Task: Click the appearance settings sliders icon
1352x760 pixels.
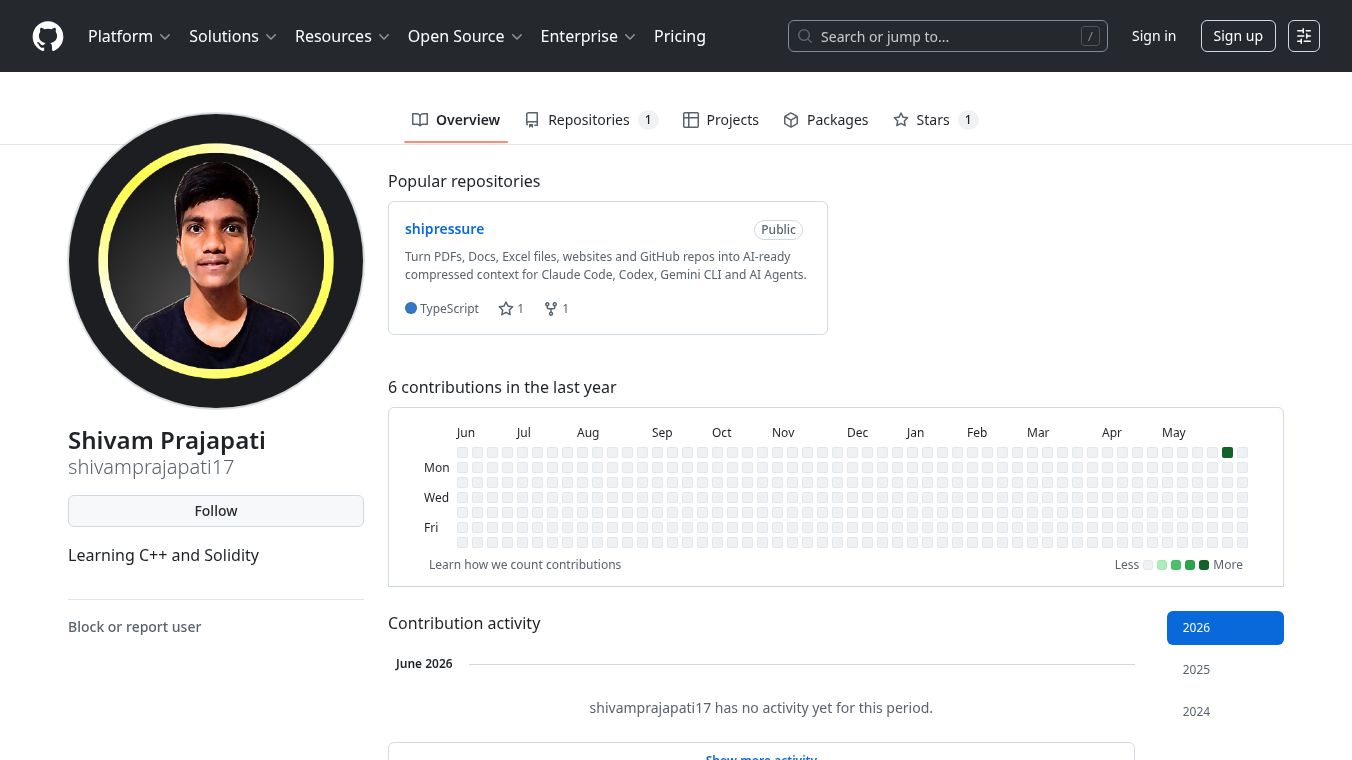Action: pos(1304,36)
